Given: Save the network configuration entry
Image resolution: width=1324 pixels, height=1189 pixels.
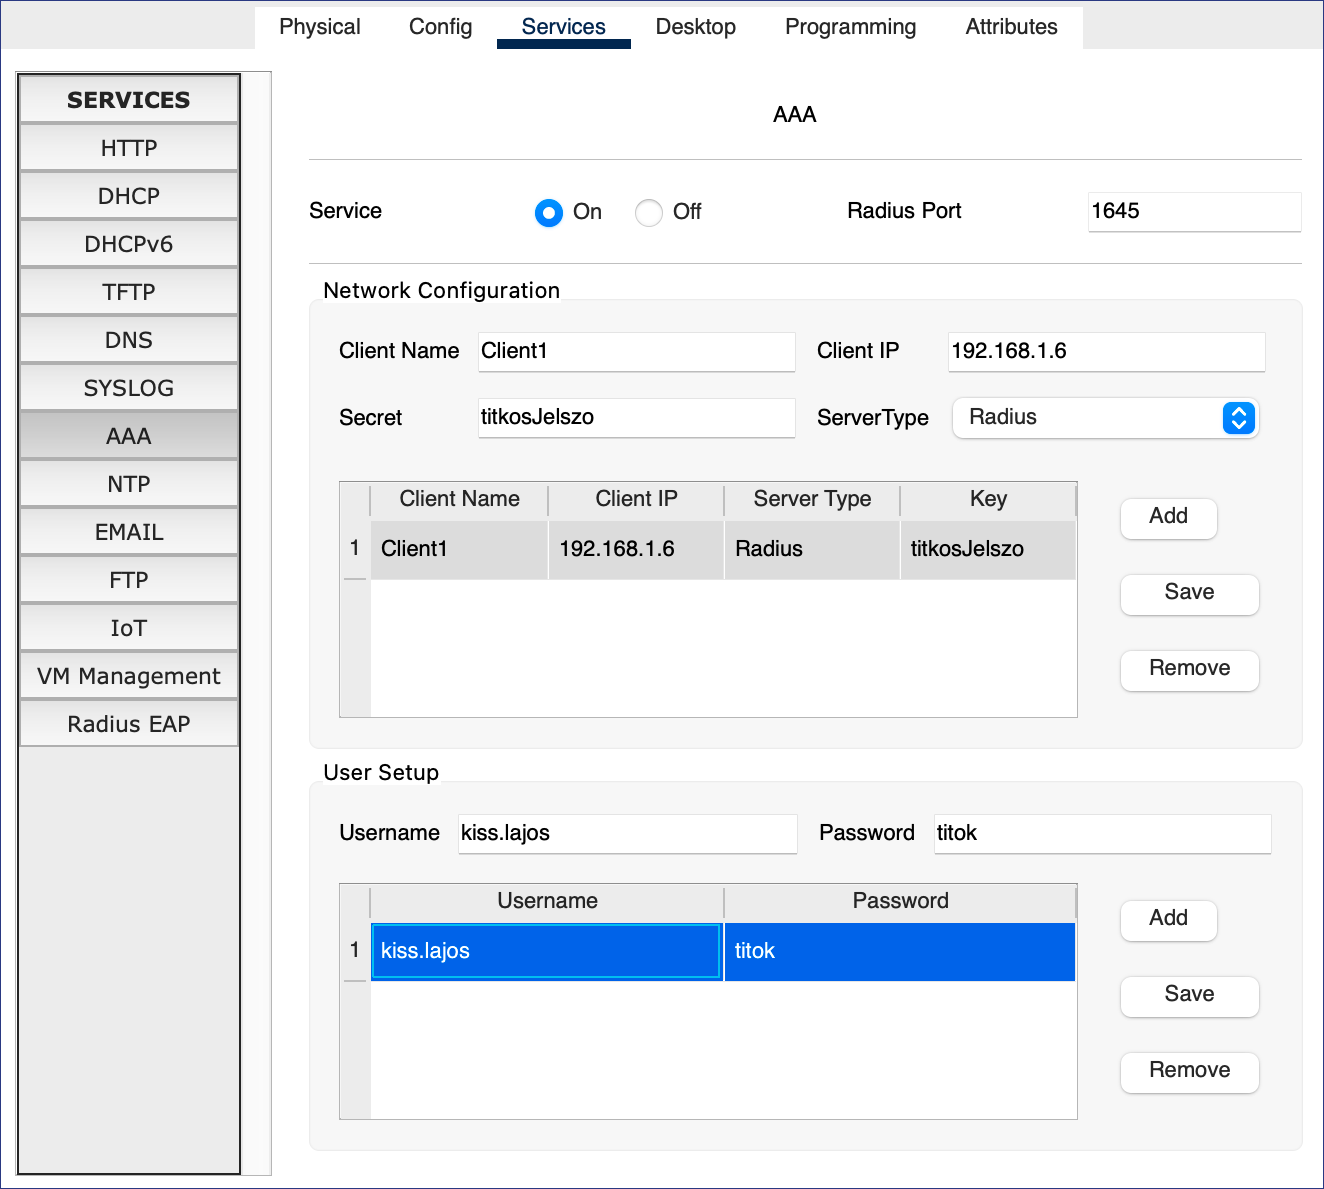Looking at the screenshot, I should [1190, 593].
